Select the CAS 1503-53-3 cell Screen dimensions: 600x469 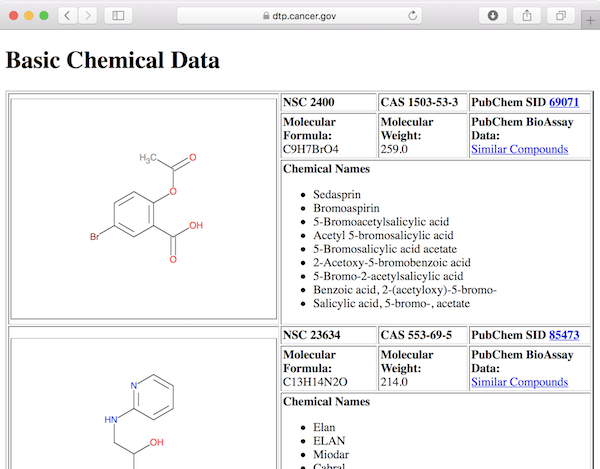tap(423, 102)
